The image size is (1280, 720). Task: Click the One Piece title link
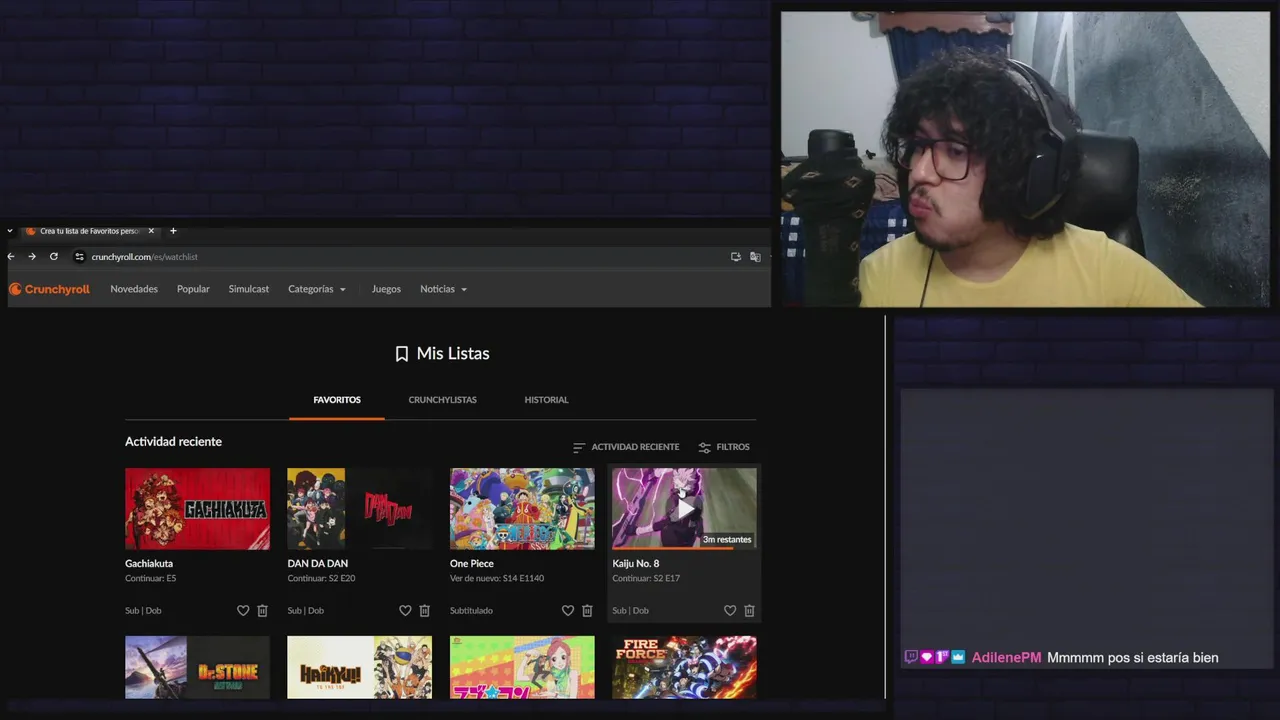click(x=472, y=564)
